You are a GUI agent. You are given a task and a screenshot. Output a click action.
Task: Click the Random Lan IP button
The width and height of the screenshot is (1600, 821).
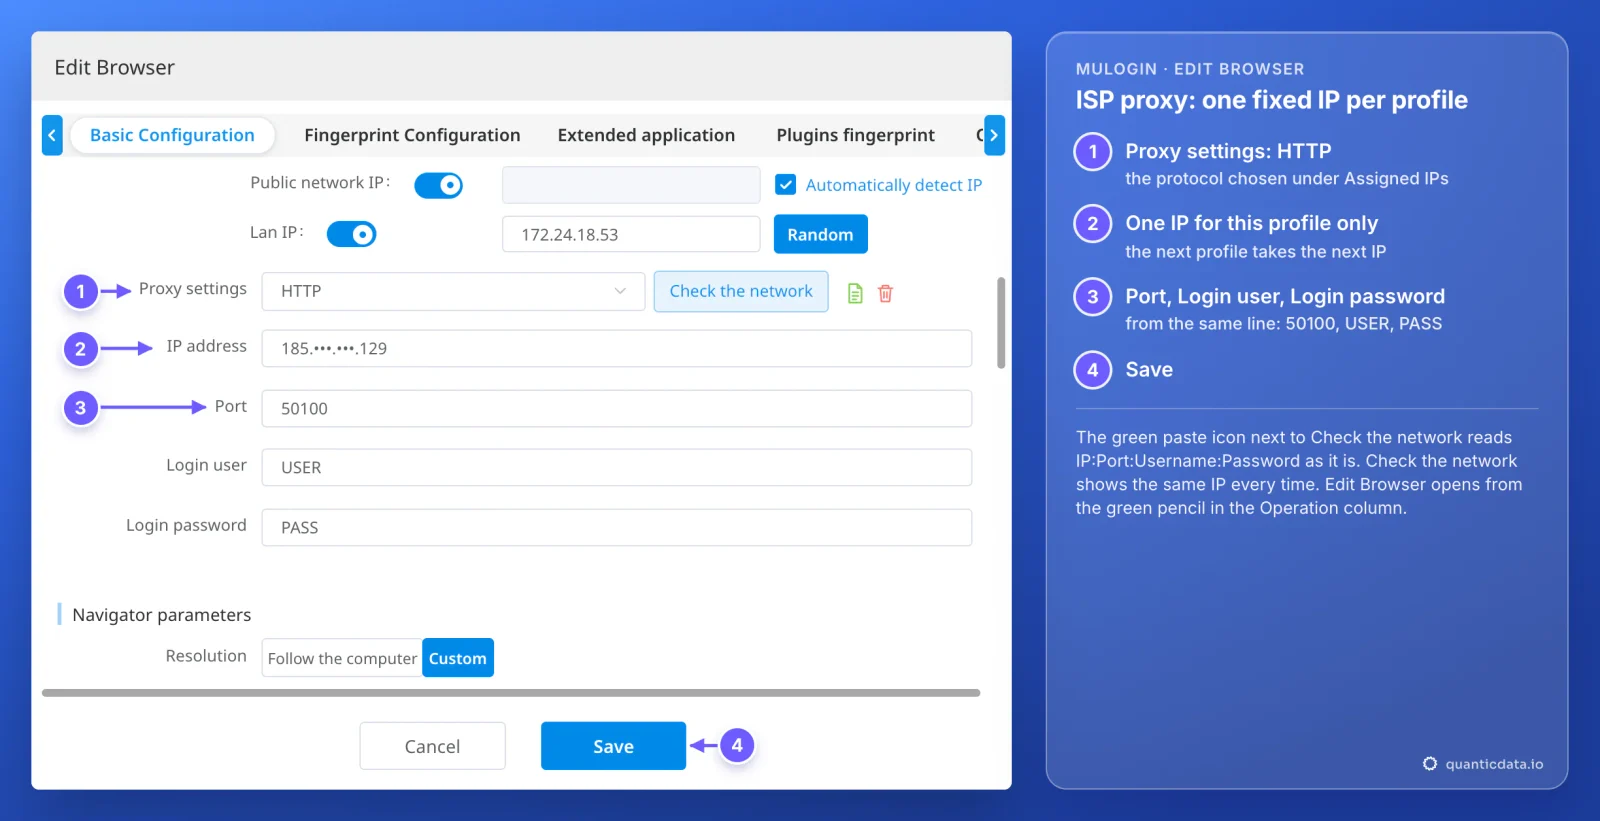820,234
